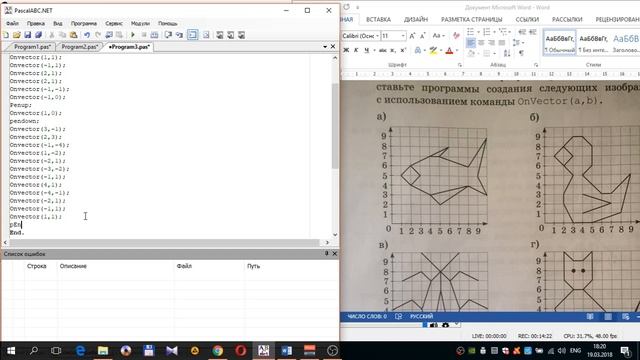The image size is (640, 360).
Task: Open the Модули menu
Action: click(x=140, y=23)
